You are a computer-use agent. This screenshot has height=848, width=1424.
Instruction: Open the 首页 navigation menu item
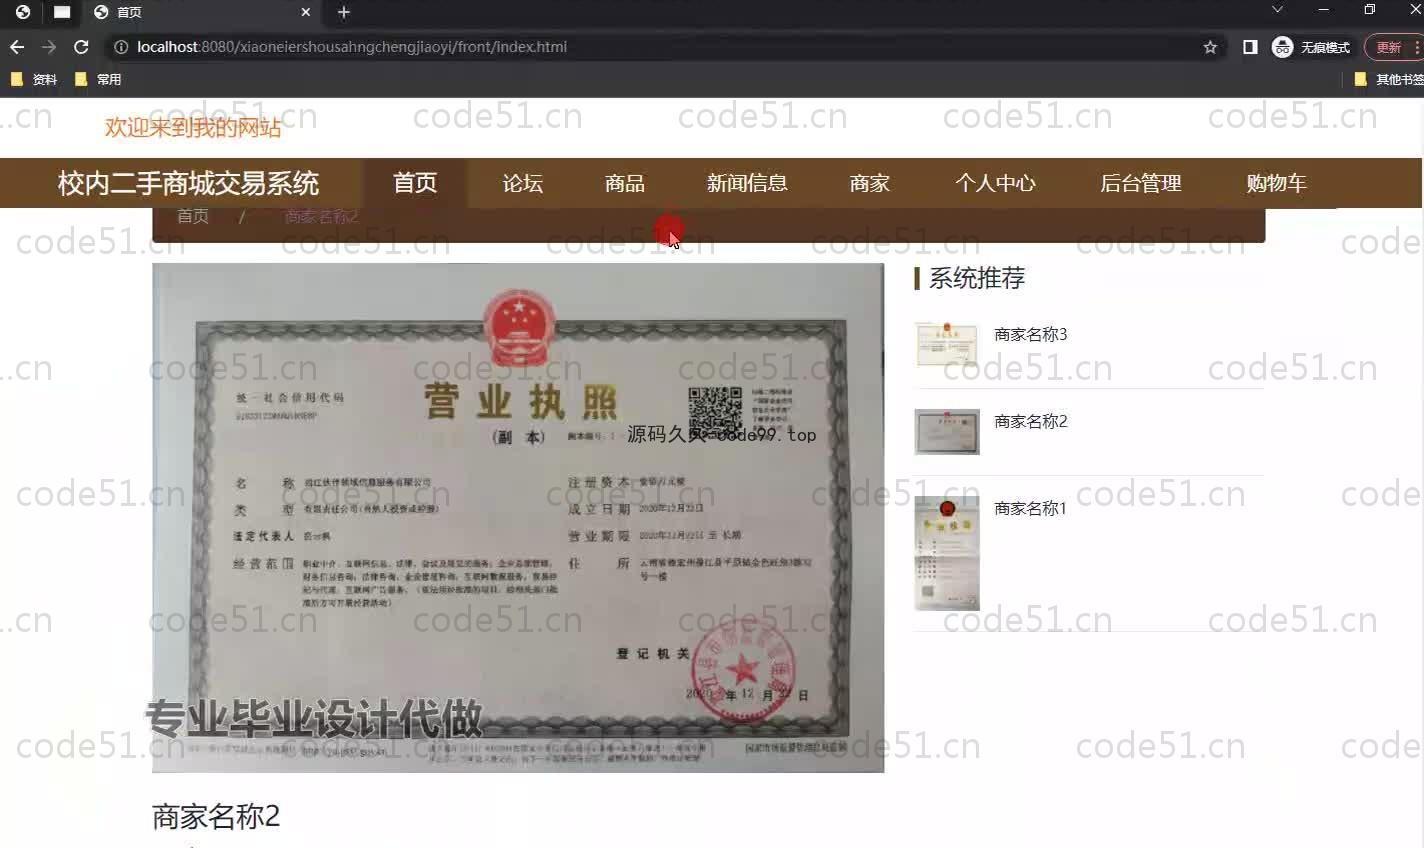(415, 183)
